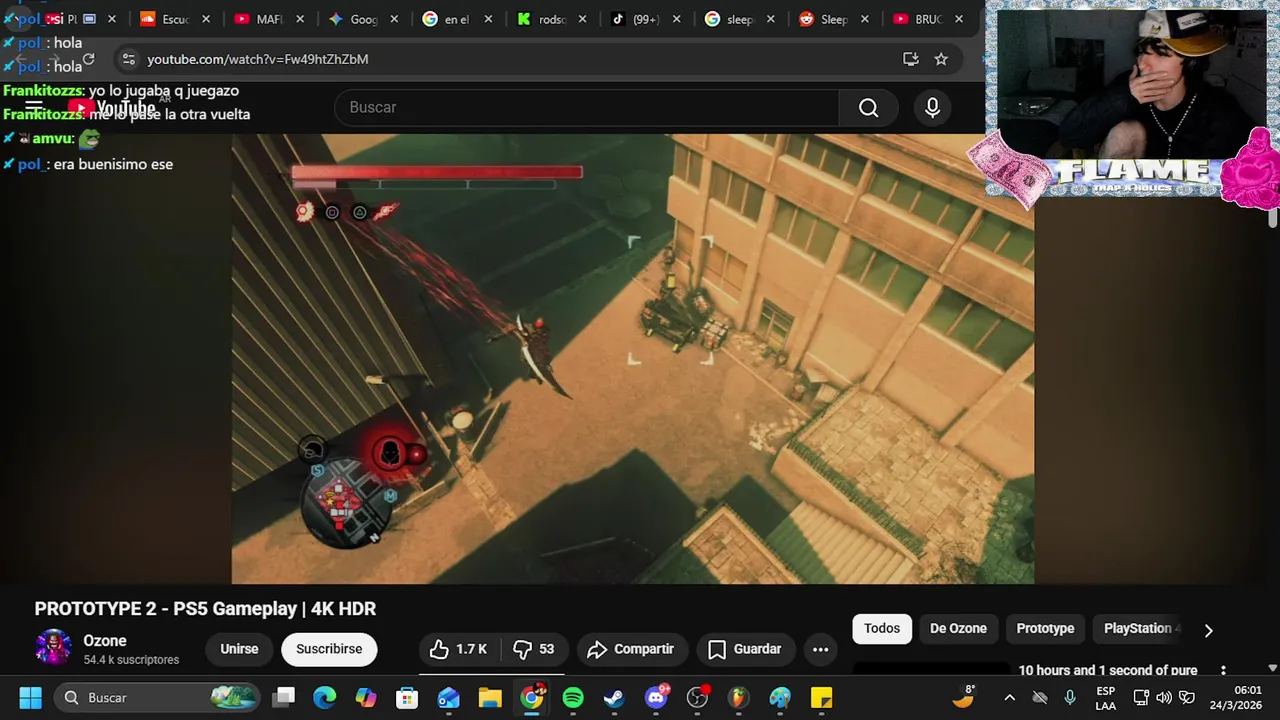Open Outlook from taskbar
1280x720 pixels.
[448, 697]
